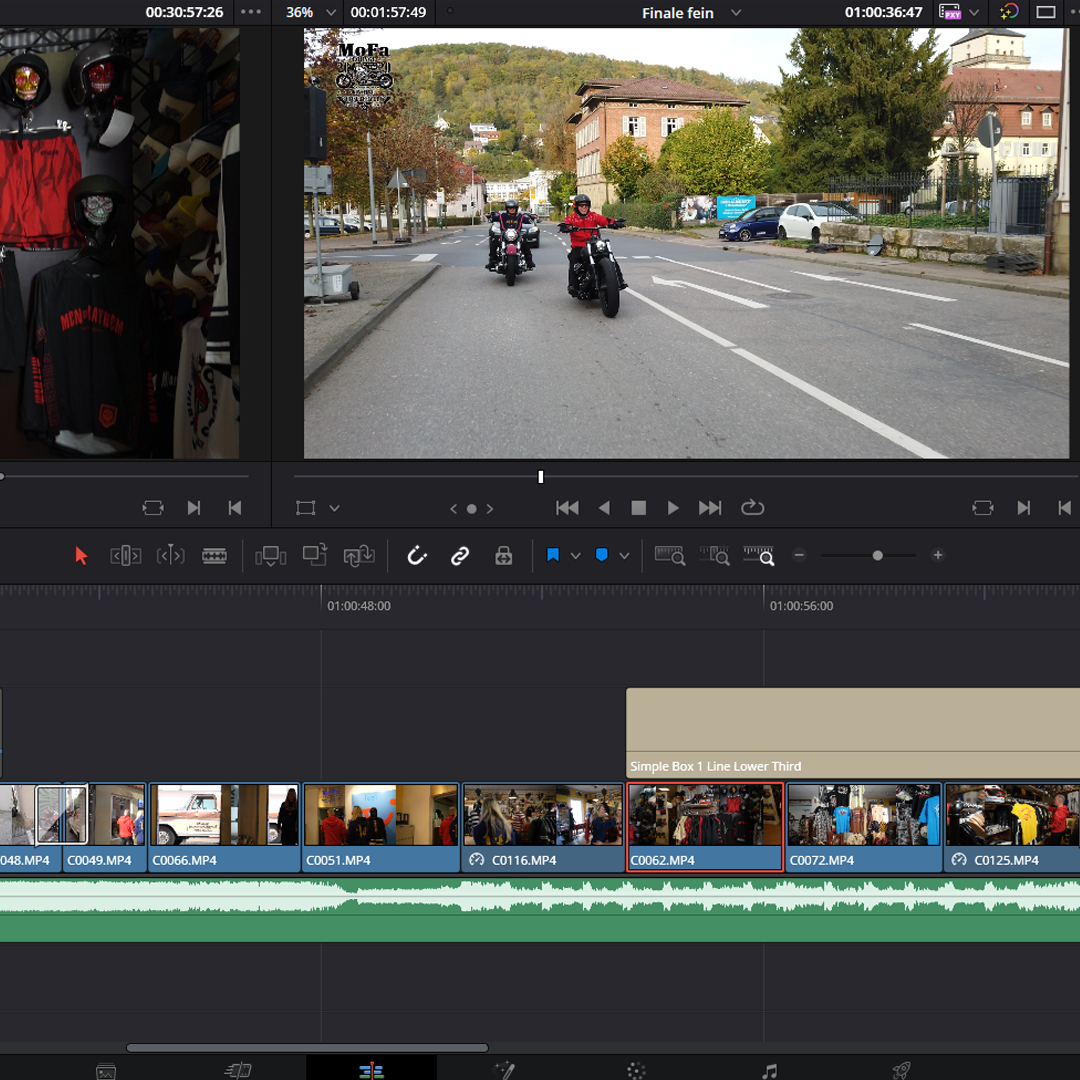Switch to single viewer mode icon
Viewport: 1080px width, 1080px height.
[x=1046, y=12]
